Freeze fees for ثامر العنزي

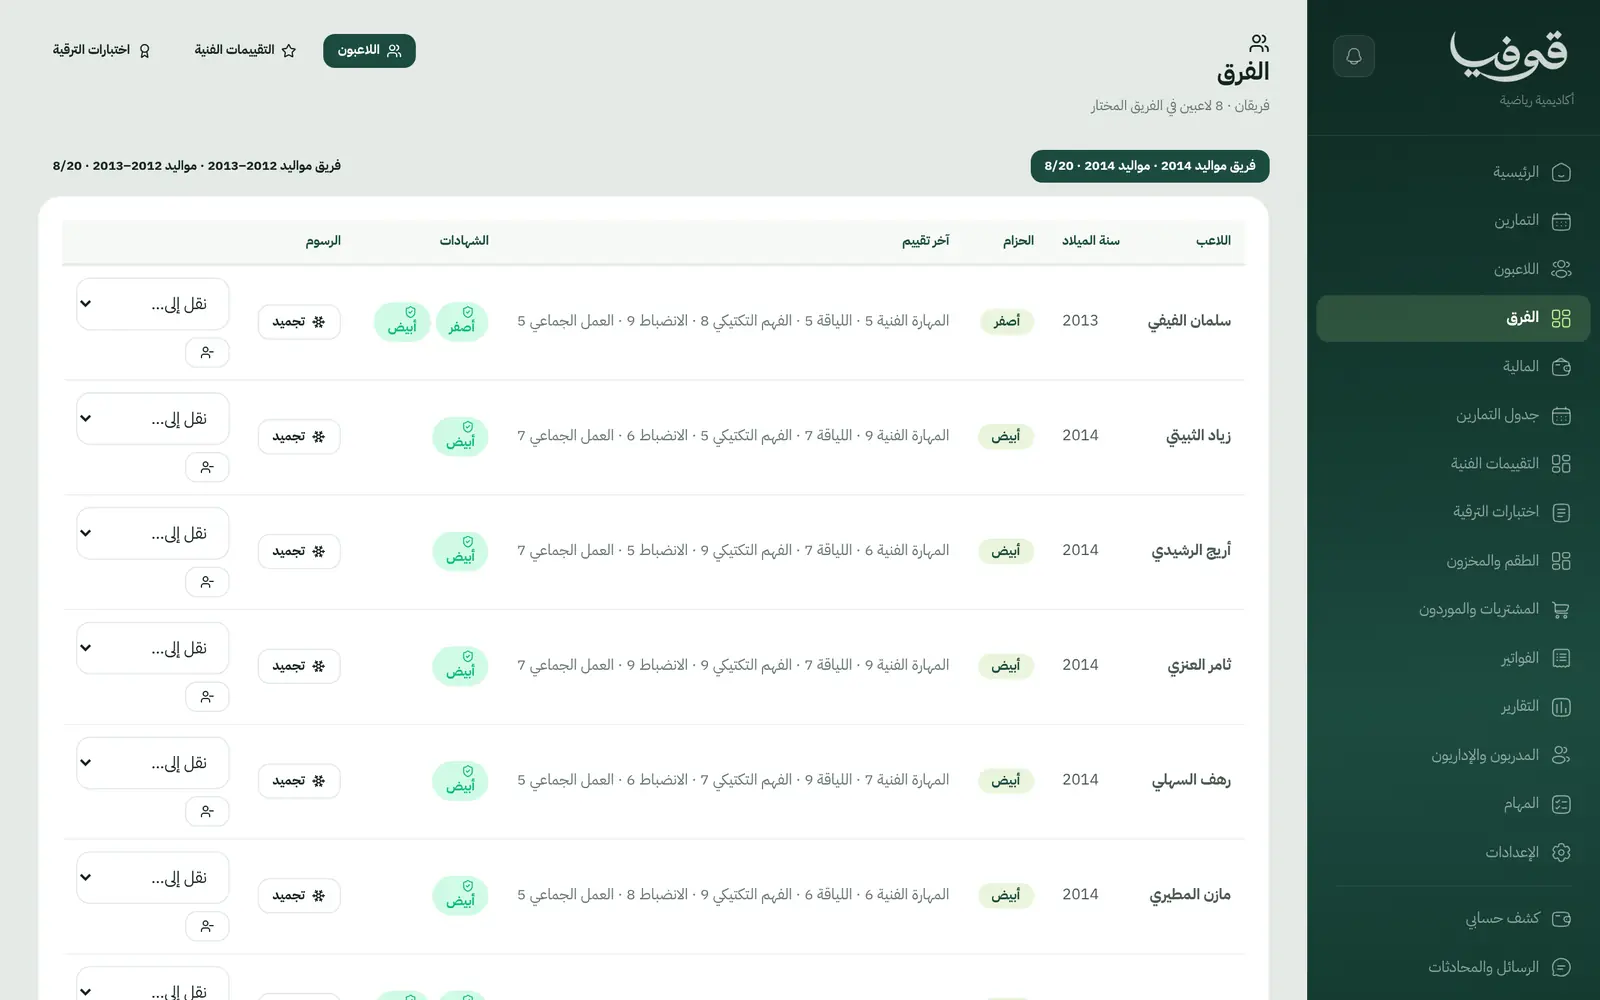tap(299, 666)
